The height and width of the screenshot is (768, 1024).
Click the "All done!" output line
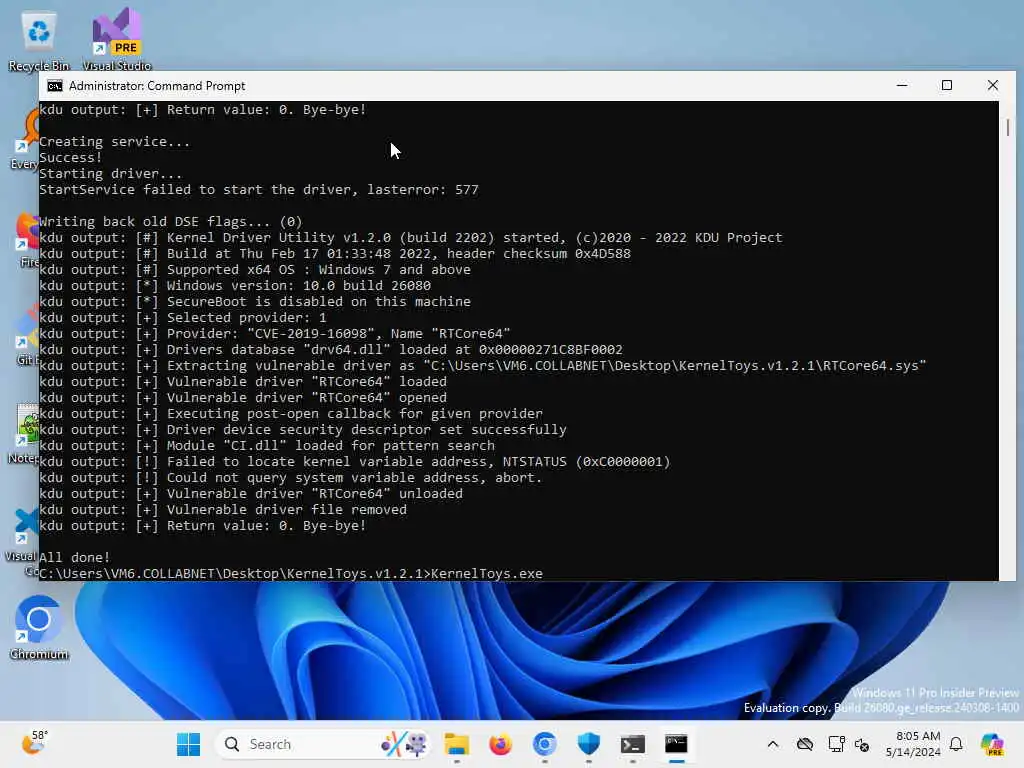coord(74,557)
